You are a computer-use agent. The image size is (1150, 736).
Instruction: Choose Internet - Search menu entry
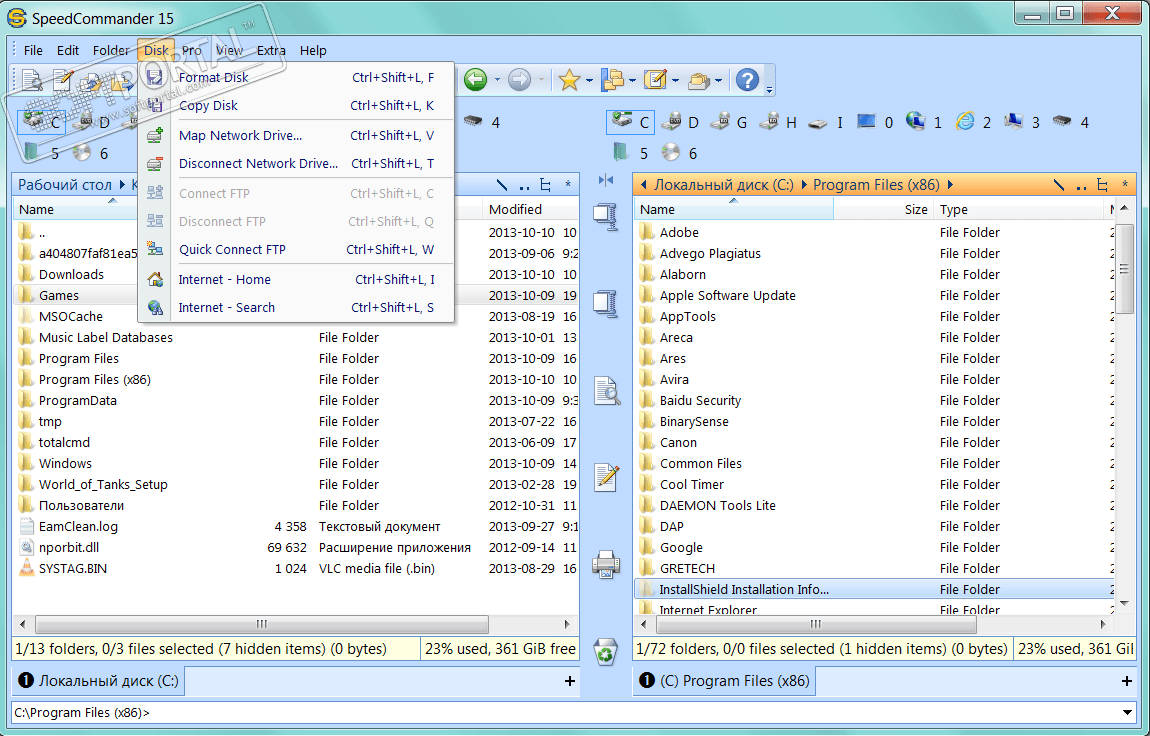296,307
